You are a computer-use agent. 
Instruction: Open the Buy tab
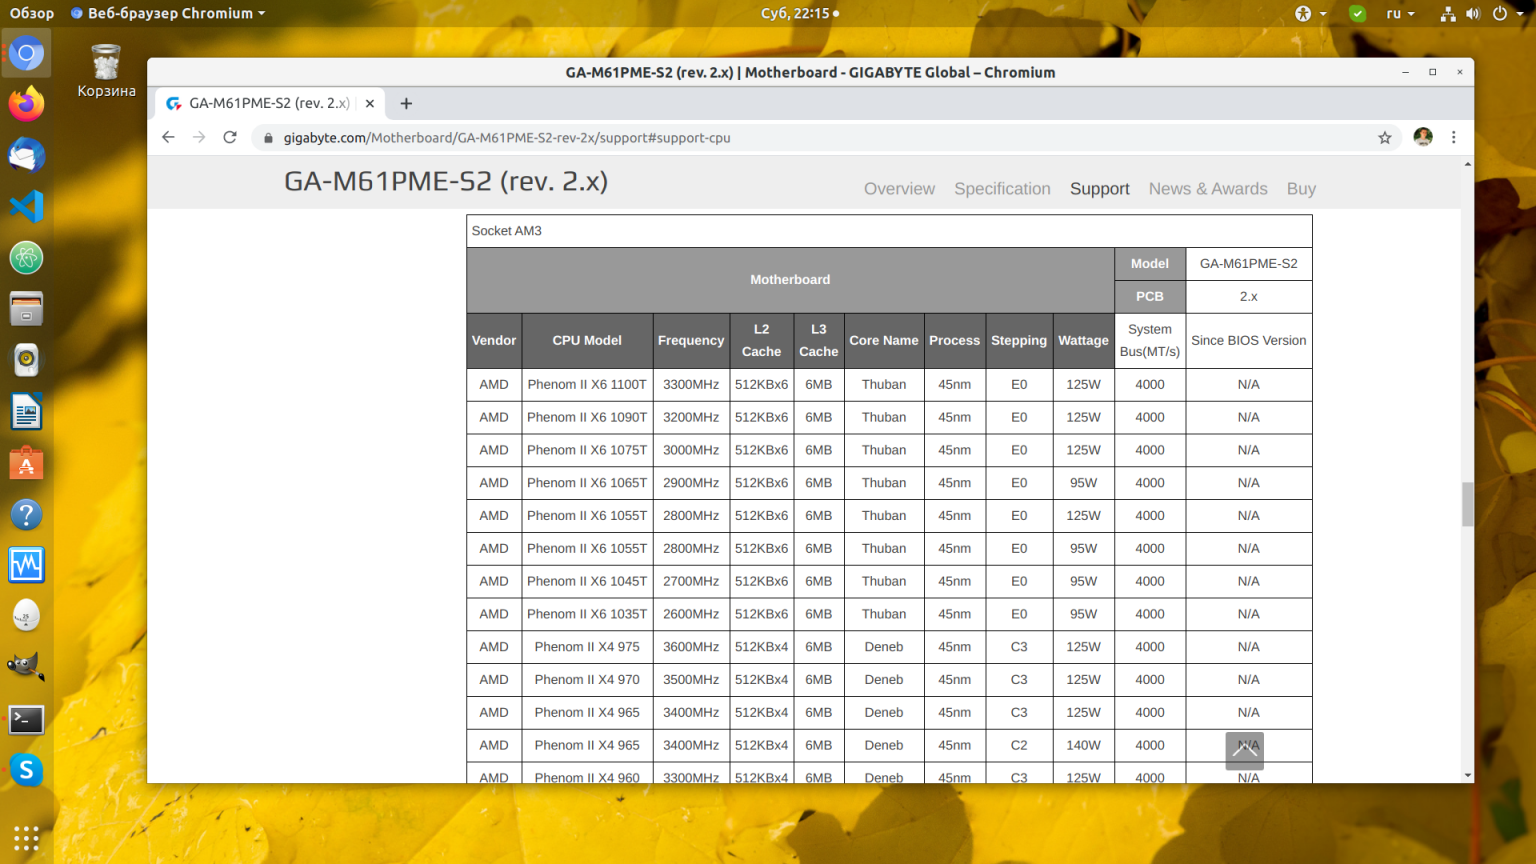pyautogui.click(x=1301, y=189)
